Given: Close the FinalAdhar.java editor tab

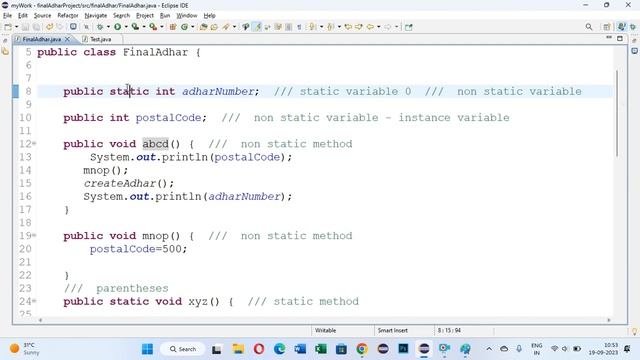Looking at the screenshot, I should (67, 39).
